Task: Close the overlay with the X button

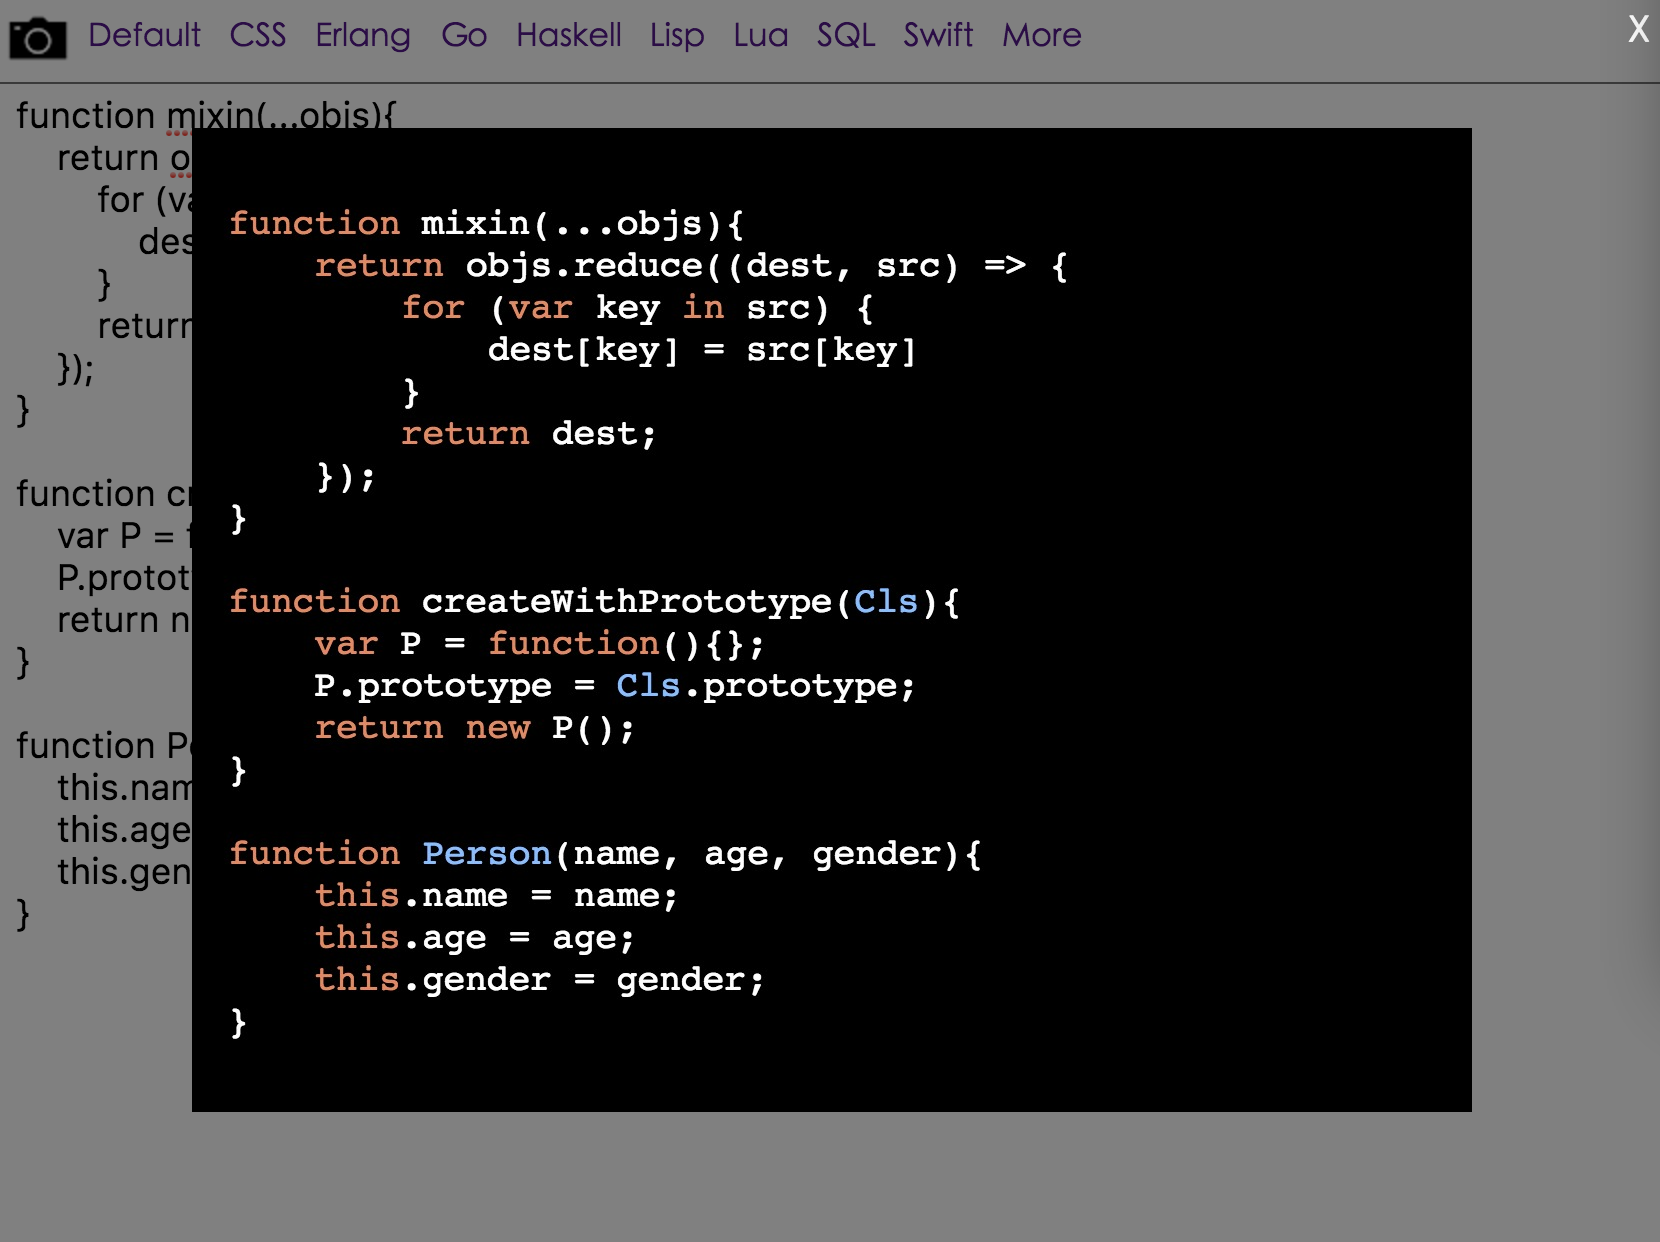Action: (1638, 29)
